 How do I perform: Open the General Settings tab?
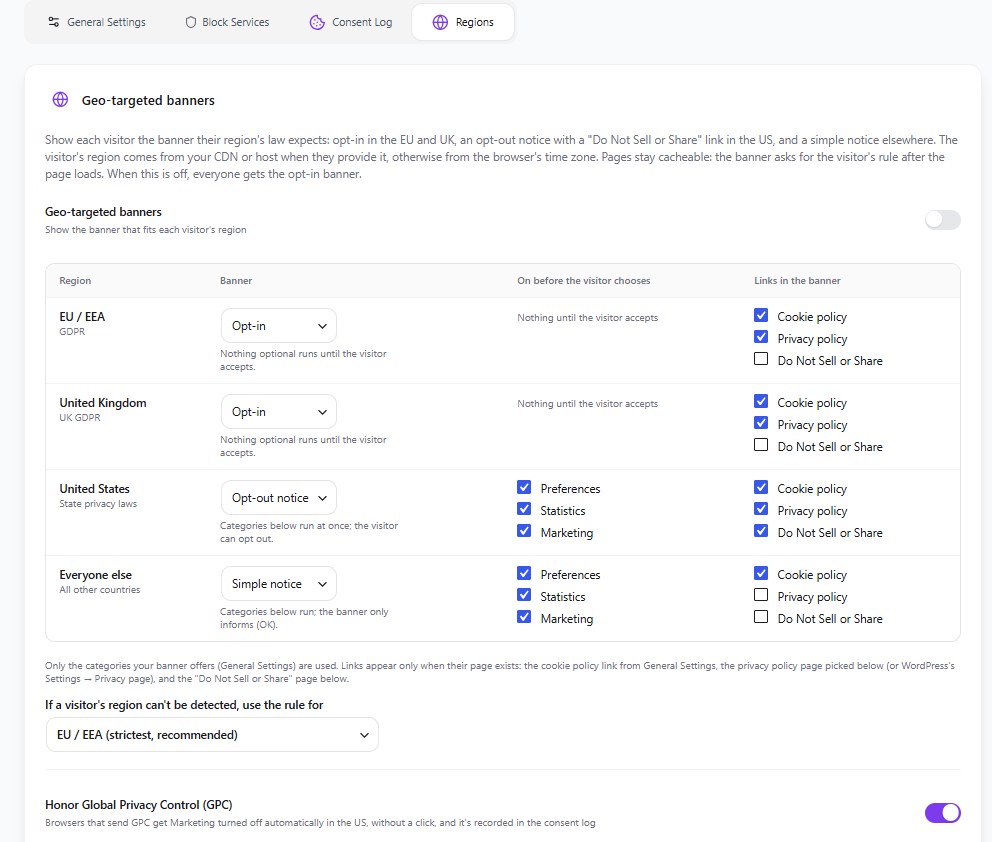[97, 22]
